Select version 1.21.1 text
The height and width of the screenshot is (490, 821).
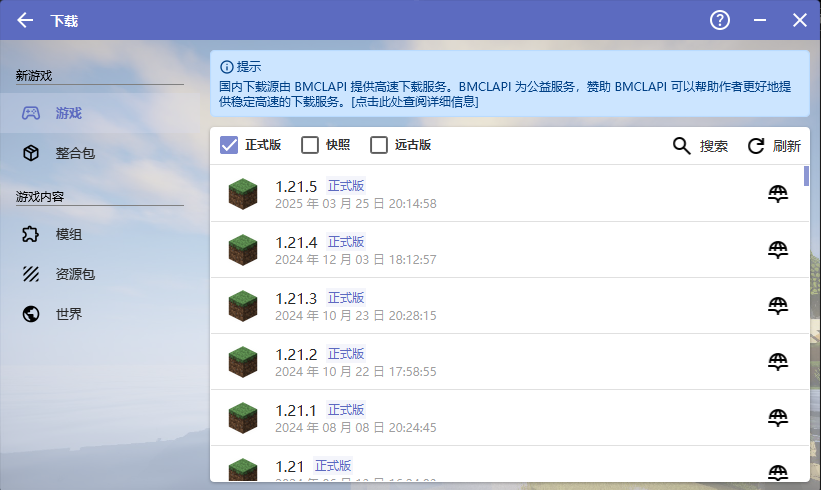296,410
